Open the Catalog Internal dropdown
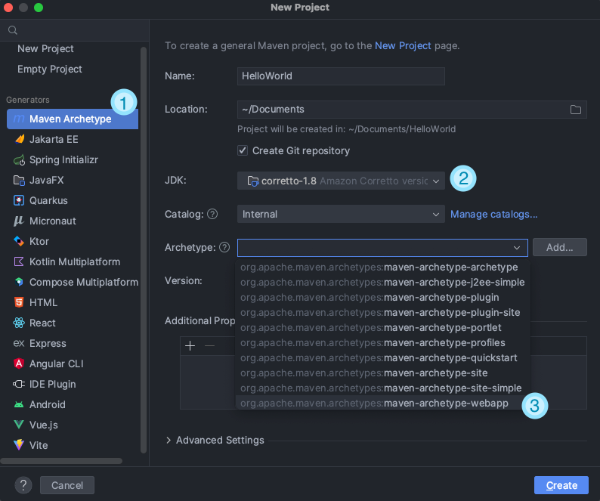This screenshot has height=501, width=600. [341, 214]
